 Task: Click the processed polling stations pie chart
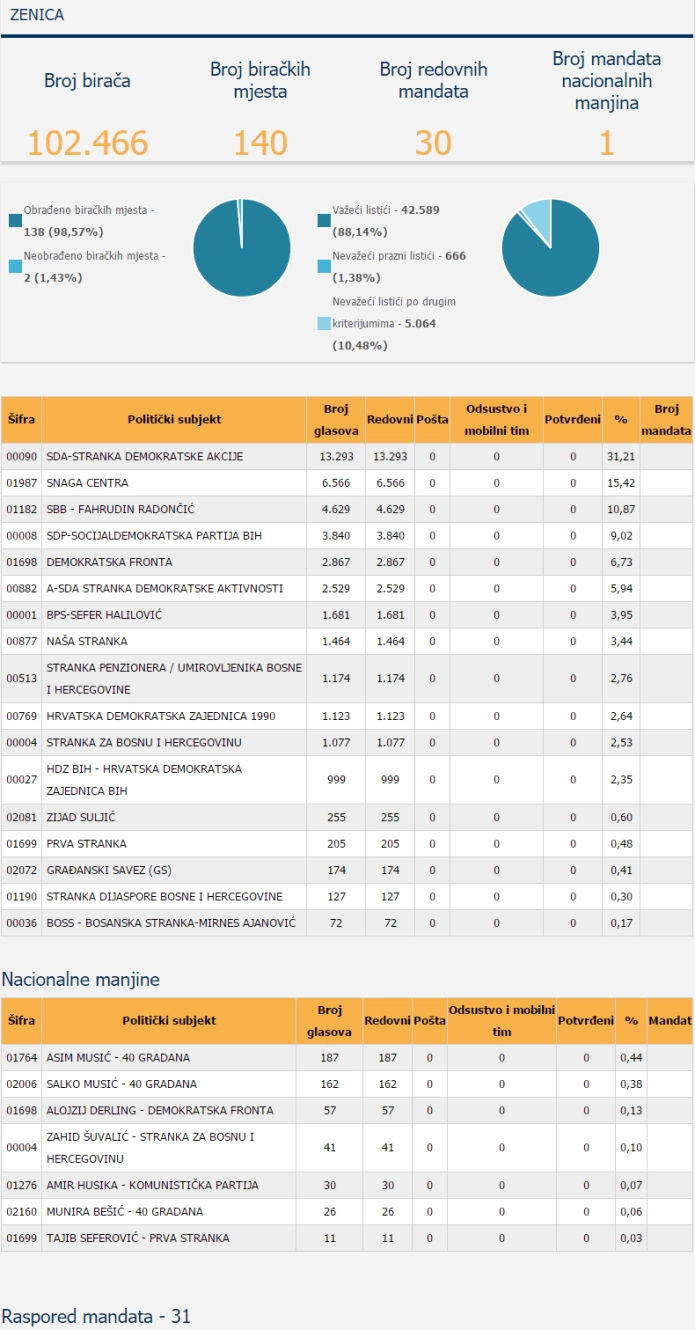tap(242, 247)
